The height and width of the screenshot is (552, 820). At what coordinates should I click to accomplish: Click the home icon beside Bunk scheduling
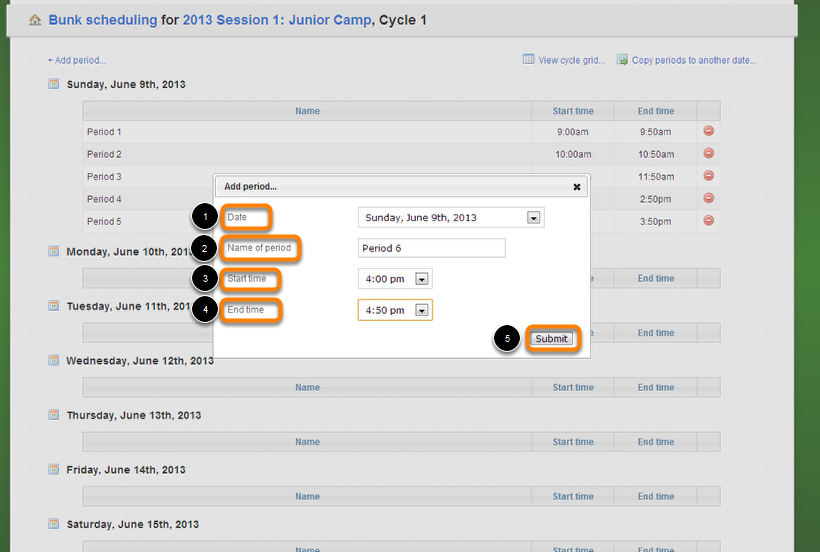click(35, 20)
